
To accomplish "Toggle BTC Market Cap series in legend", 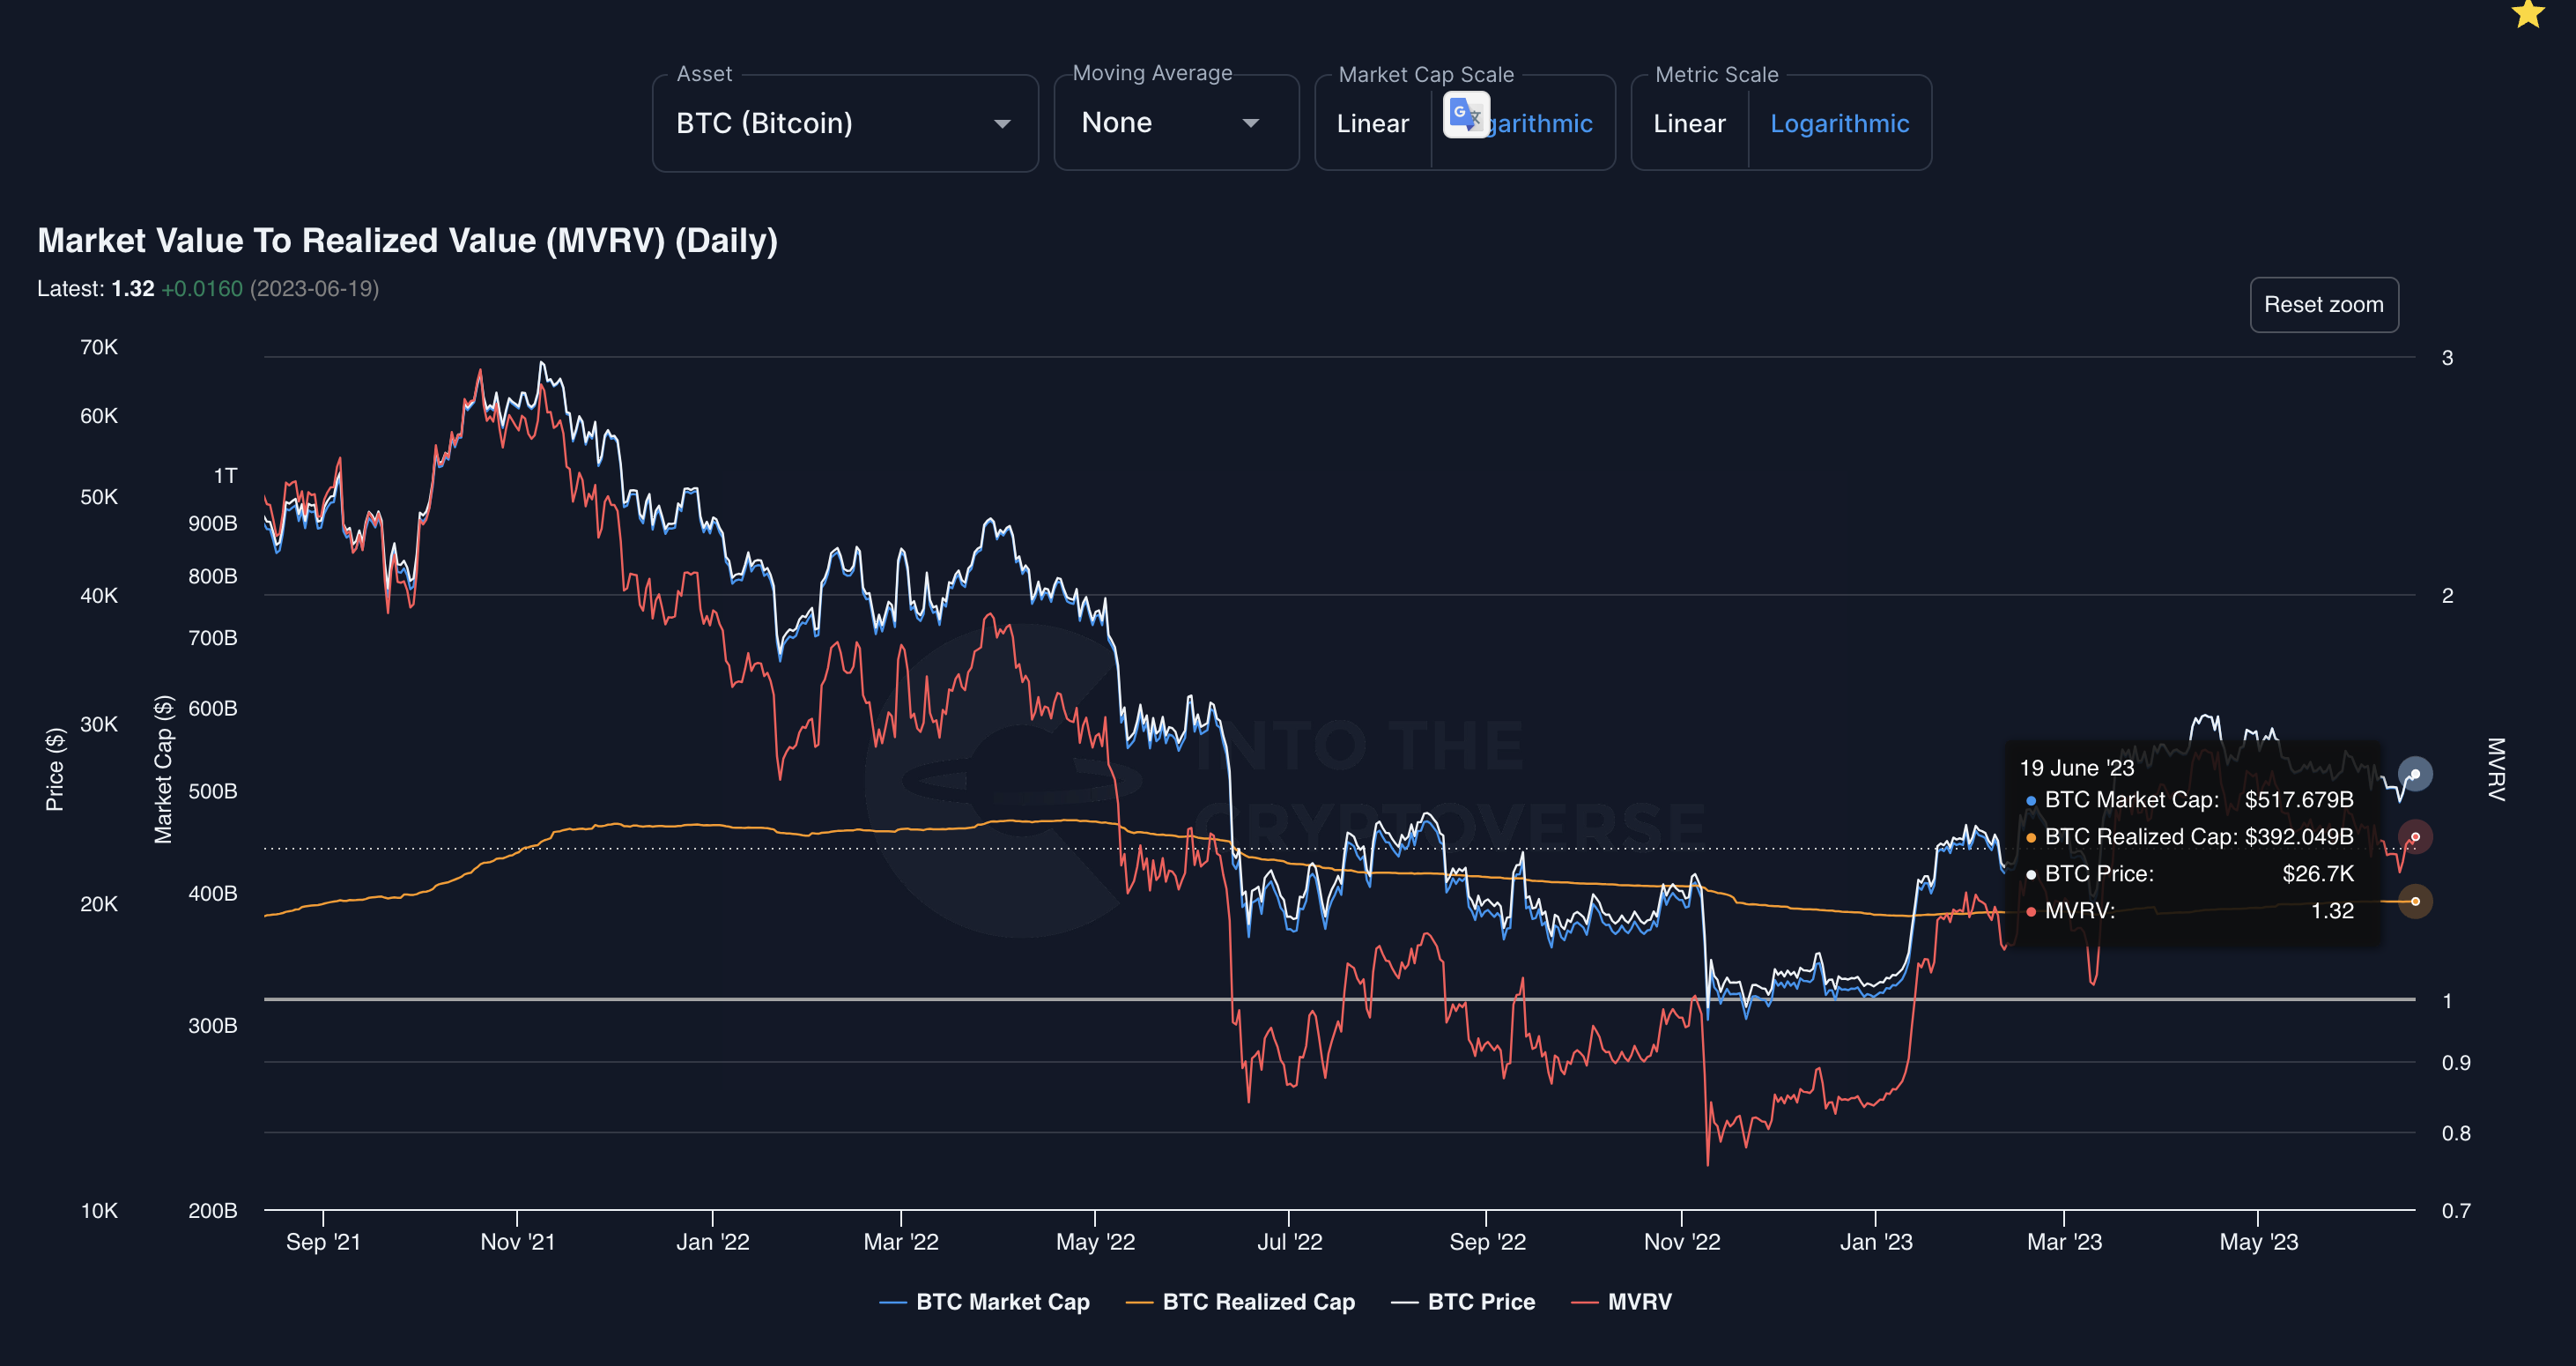I will (1002, 1301).
